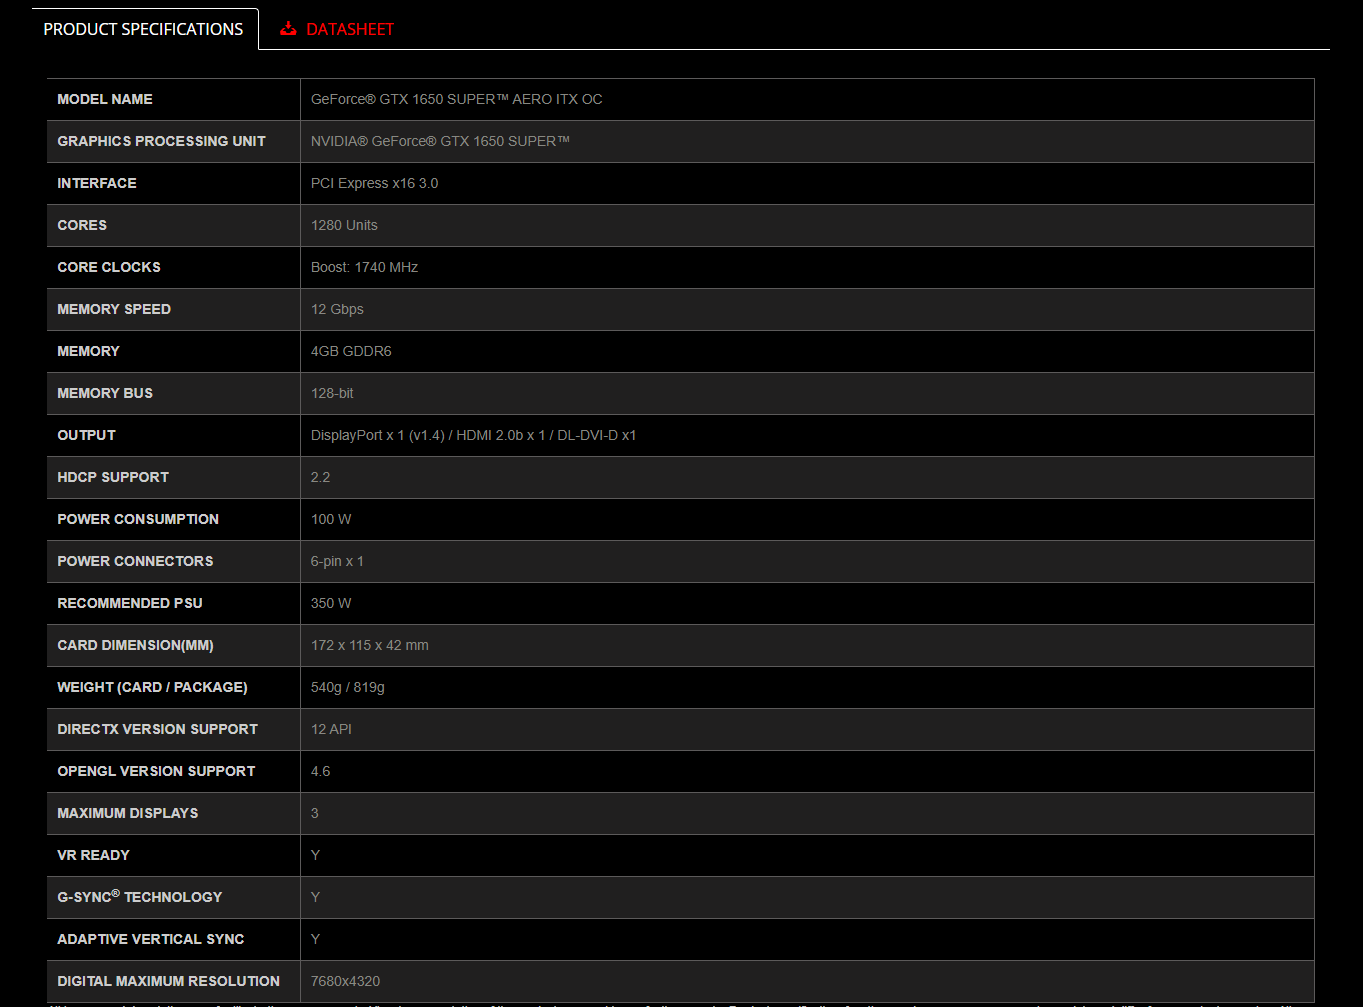This screenshot has width=1363, height=1007.
Task: Click the 4GB GDDR6 memory value
Action: pyautogui.click(x=351, y=351)
